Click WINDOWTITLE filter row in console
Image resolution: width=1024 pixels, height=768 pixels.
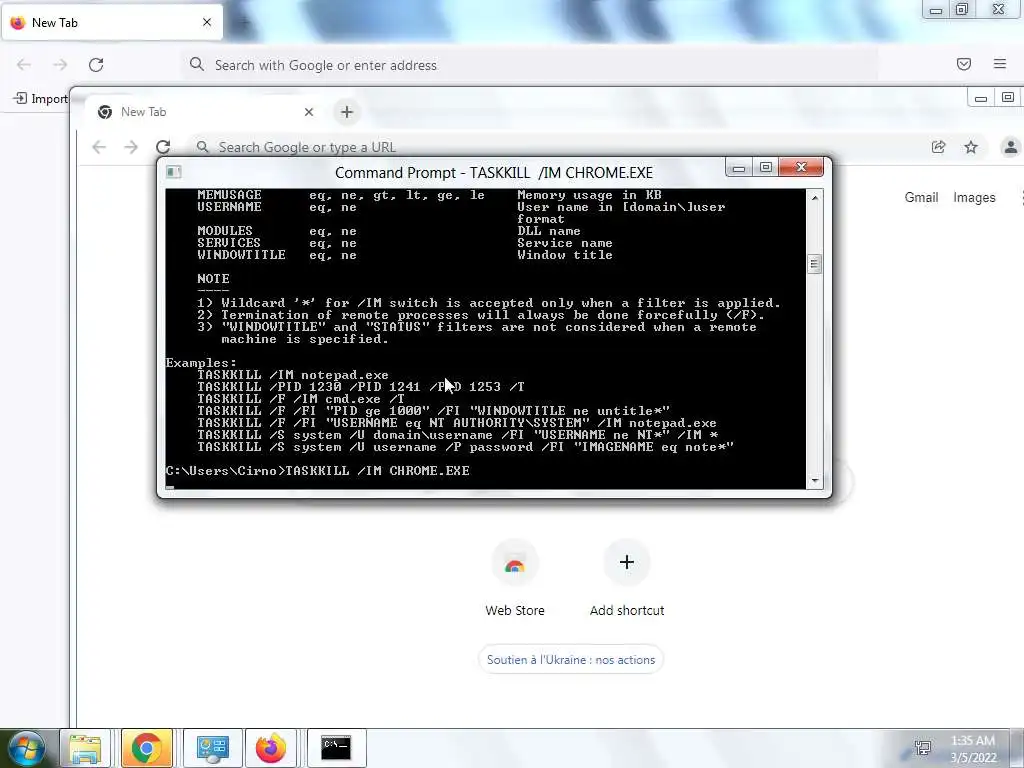[405, 255]
